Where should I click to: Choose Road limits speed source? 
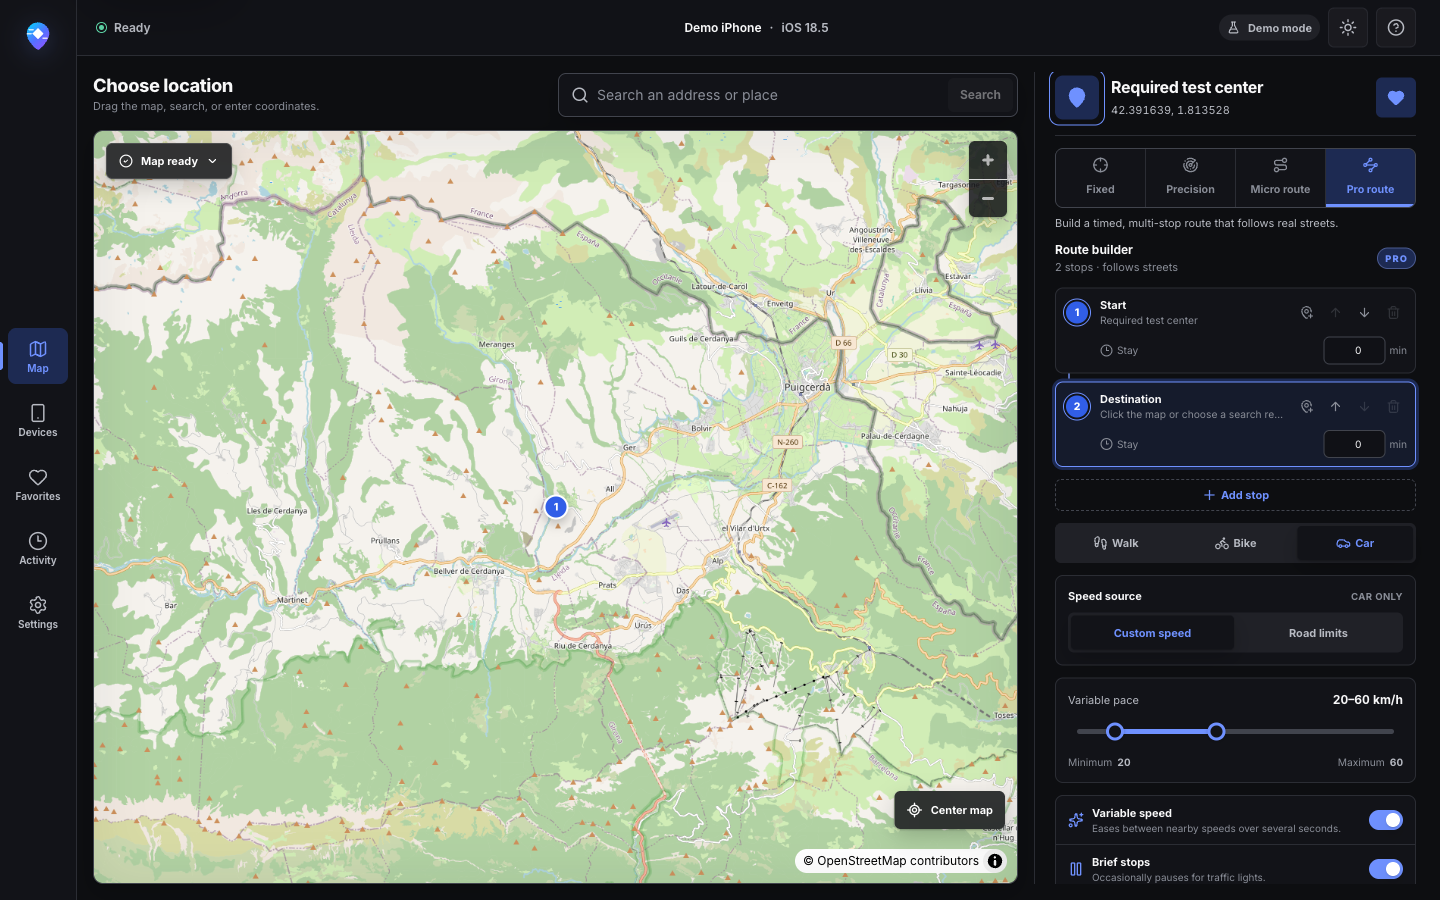pyautogui.click(x=1318, y=633)
